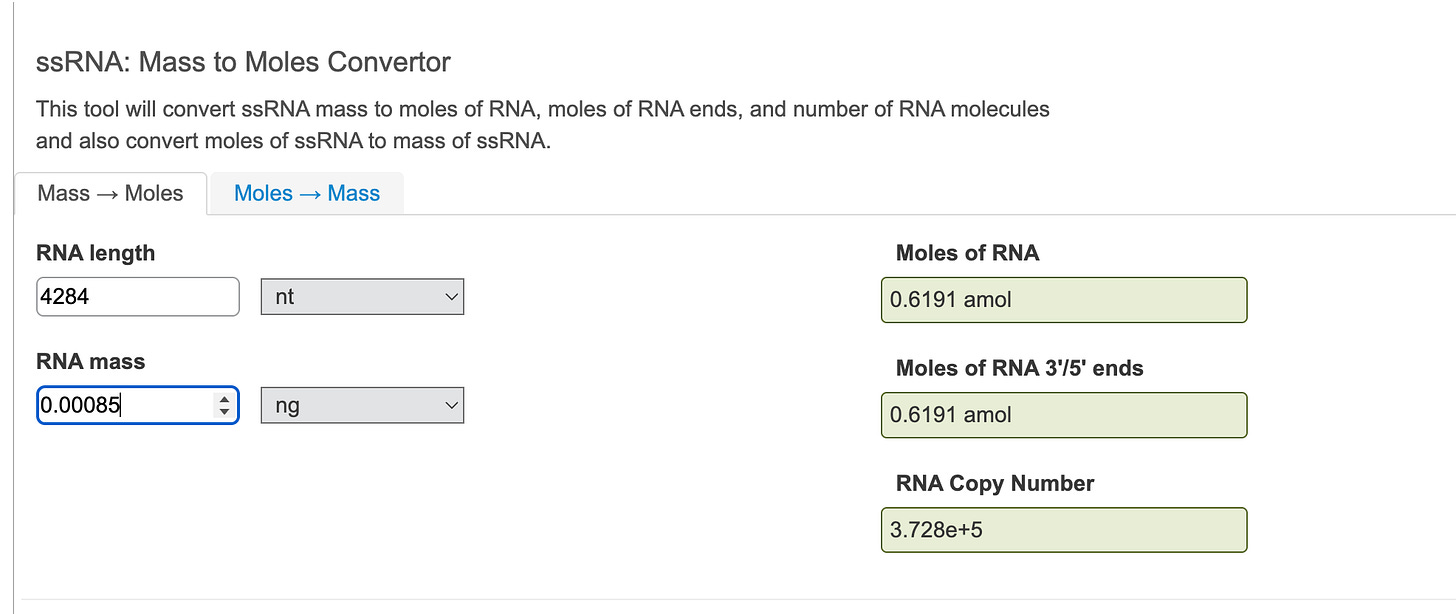1456x614 pixels.
Task: Click the Moles of RNA result box
Action: 1063,300
